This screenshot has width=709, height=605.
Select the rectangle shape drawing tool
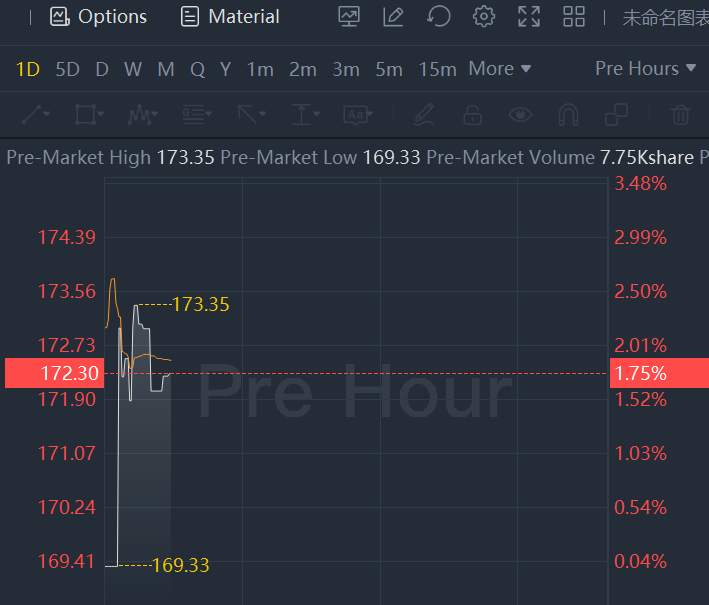(90, 115)
